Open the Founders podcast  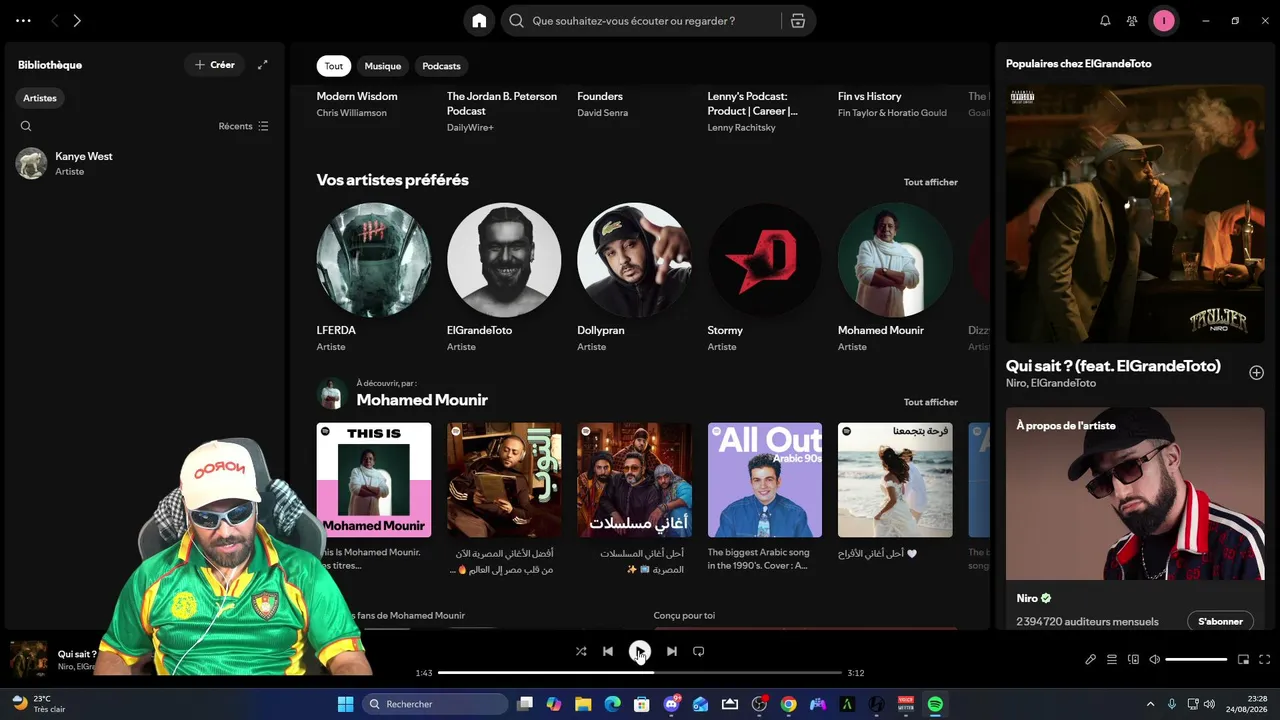click(600, 96)
